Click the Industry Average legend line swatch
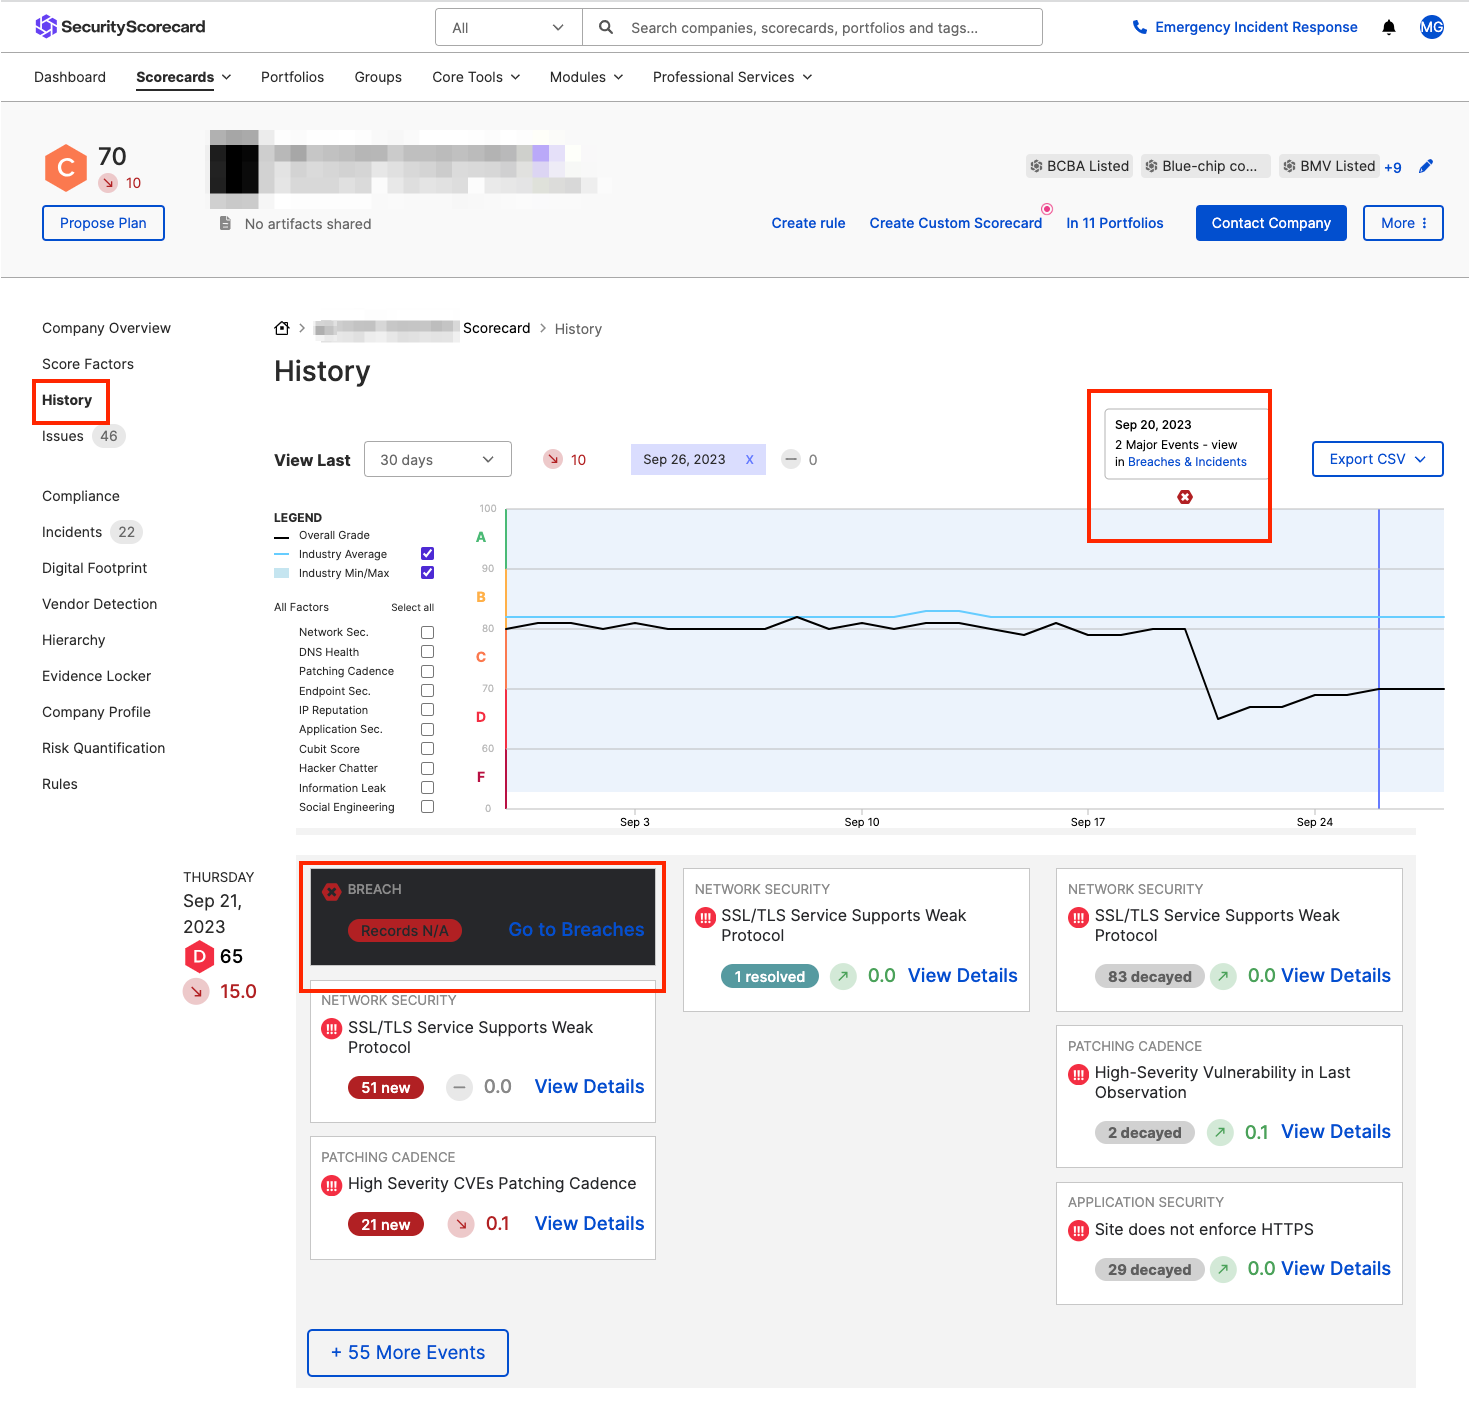Image resolution: width=1469 pixels, height=1403 pixels. click(x=282, y=554)
